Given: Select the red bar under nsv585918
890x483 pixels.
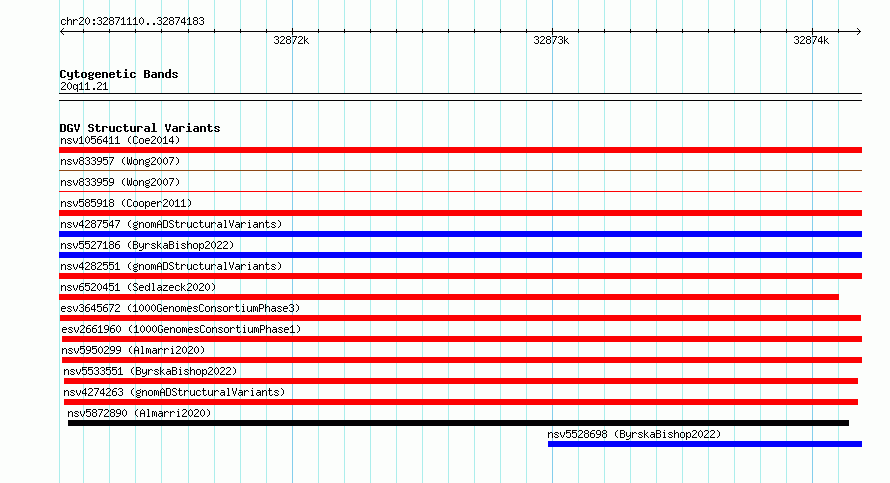Looking at the screenshot, I should click(x=460, y=213).
